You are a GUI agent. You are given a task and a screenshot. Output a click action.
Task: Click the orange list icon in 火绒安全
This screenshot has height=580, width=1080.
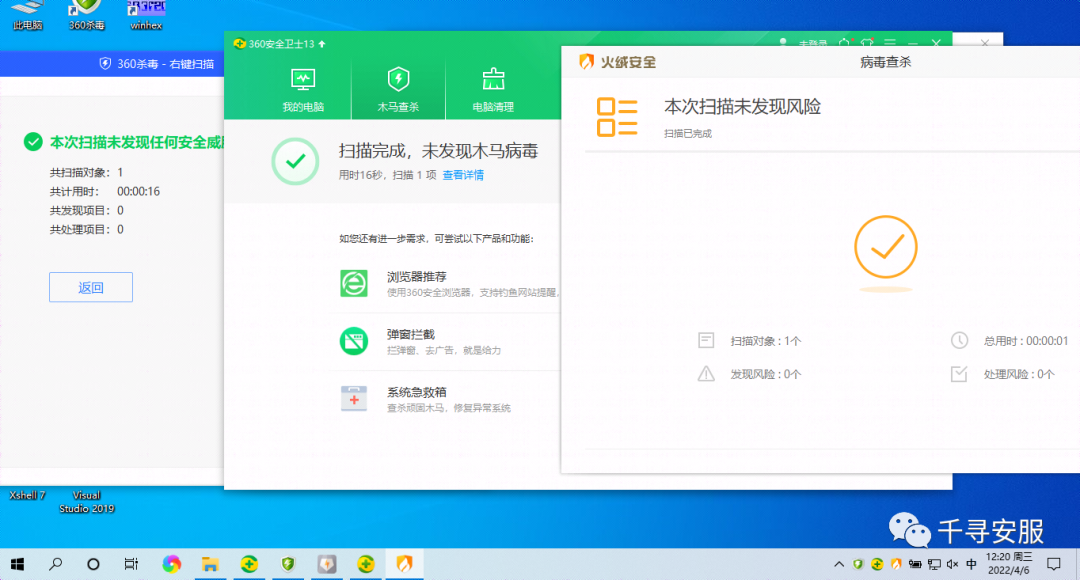click(617, 117)
